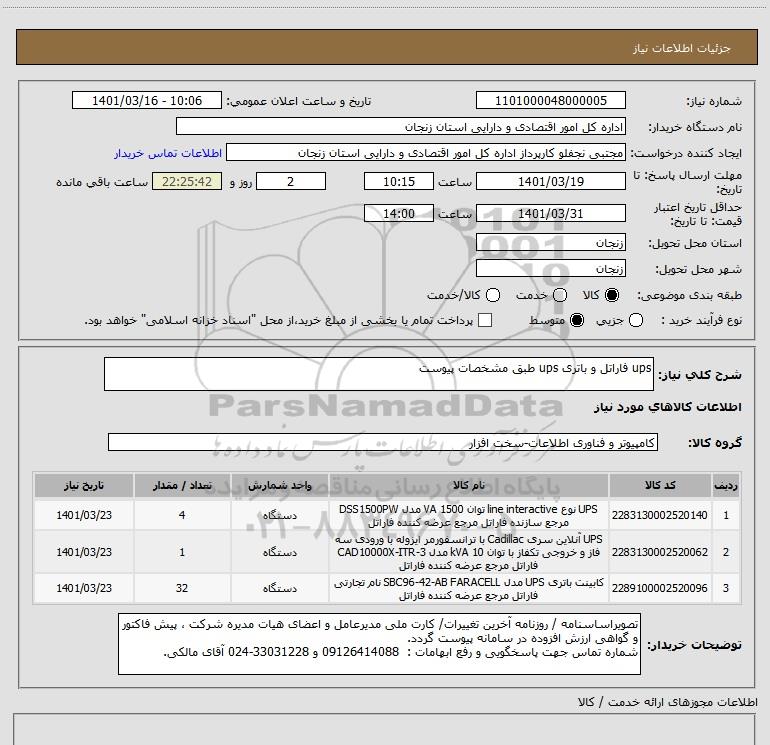Screen dimensions: 770x745
Task: Tick the Islamic treasury bonds payment checkbox
Action: pos(485,320)
